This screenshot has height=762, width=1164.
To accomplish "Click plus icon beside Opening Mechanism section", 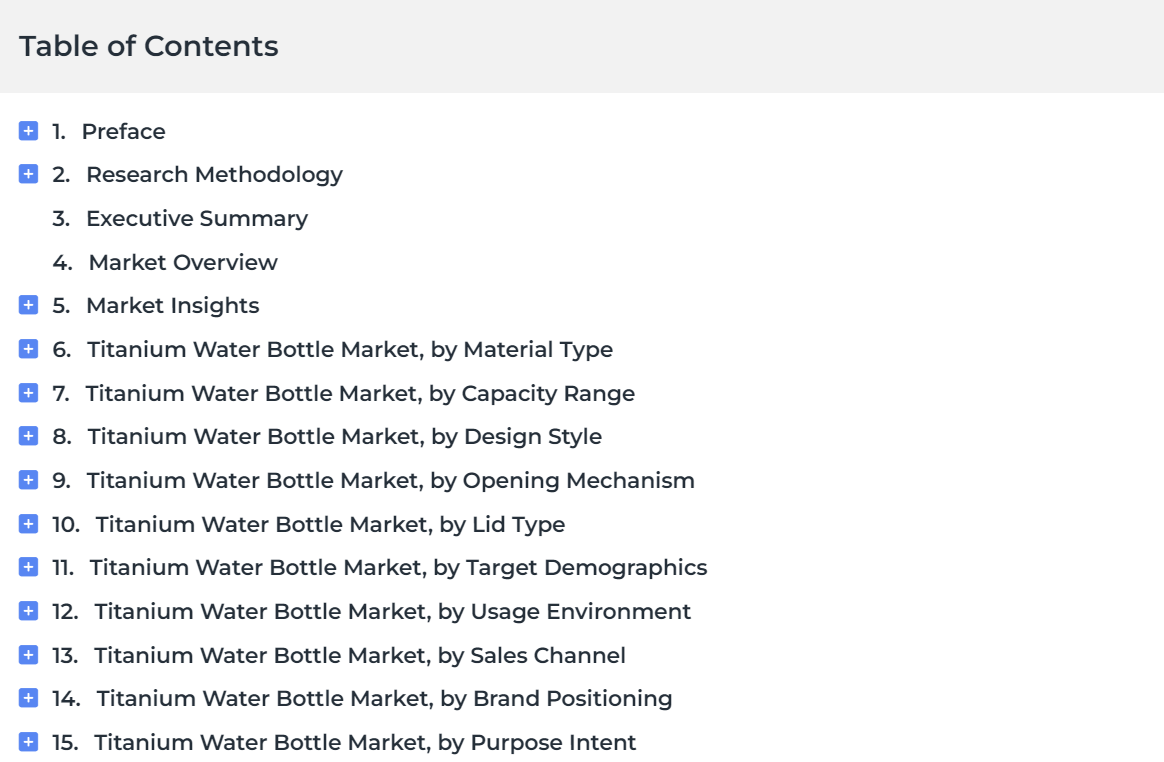I will (28, 481).
